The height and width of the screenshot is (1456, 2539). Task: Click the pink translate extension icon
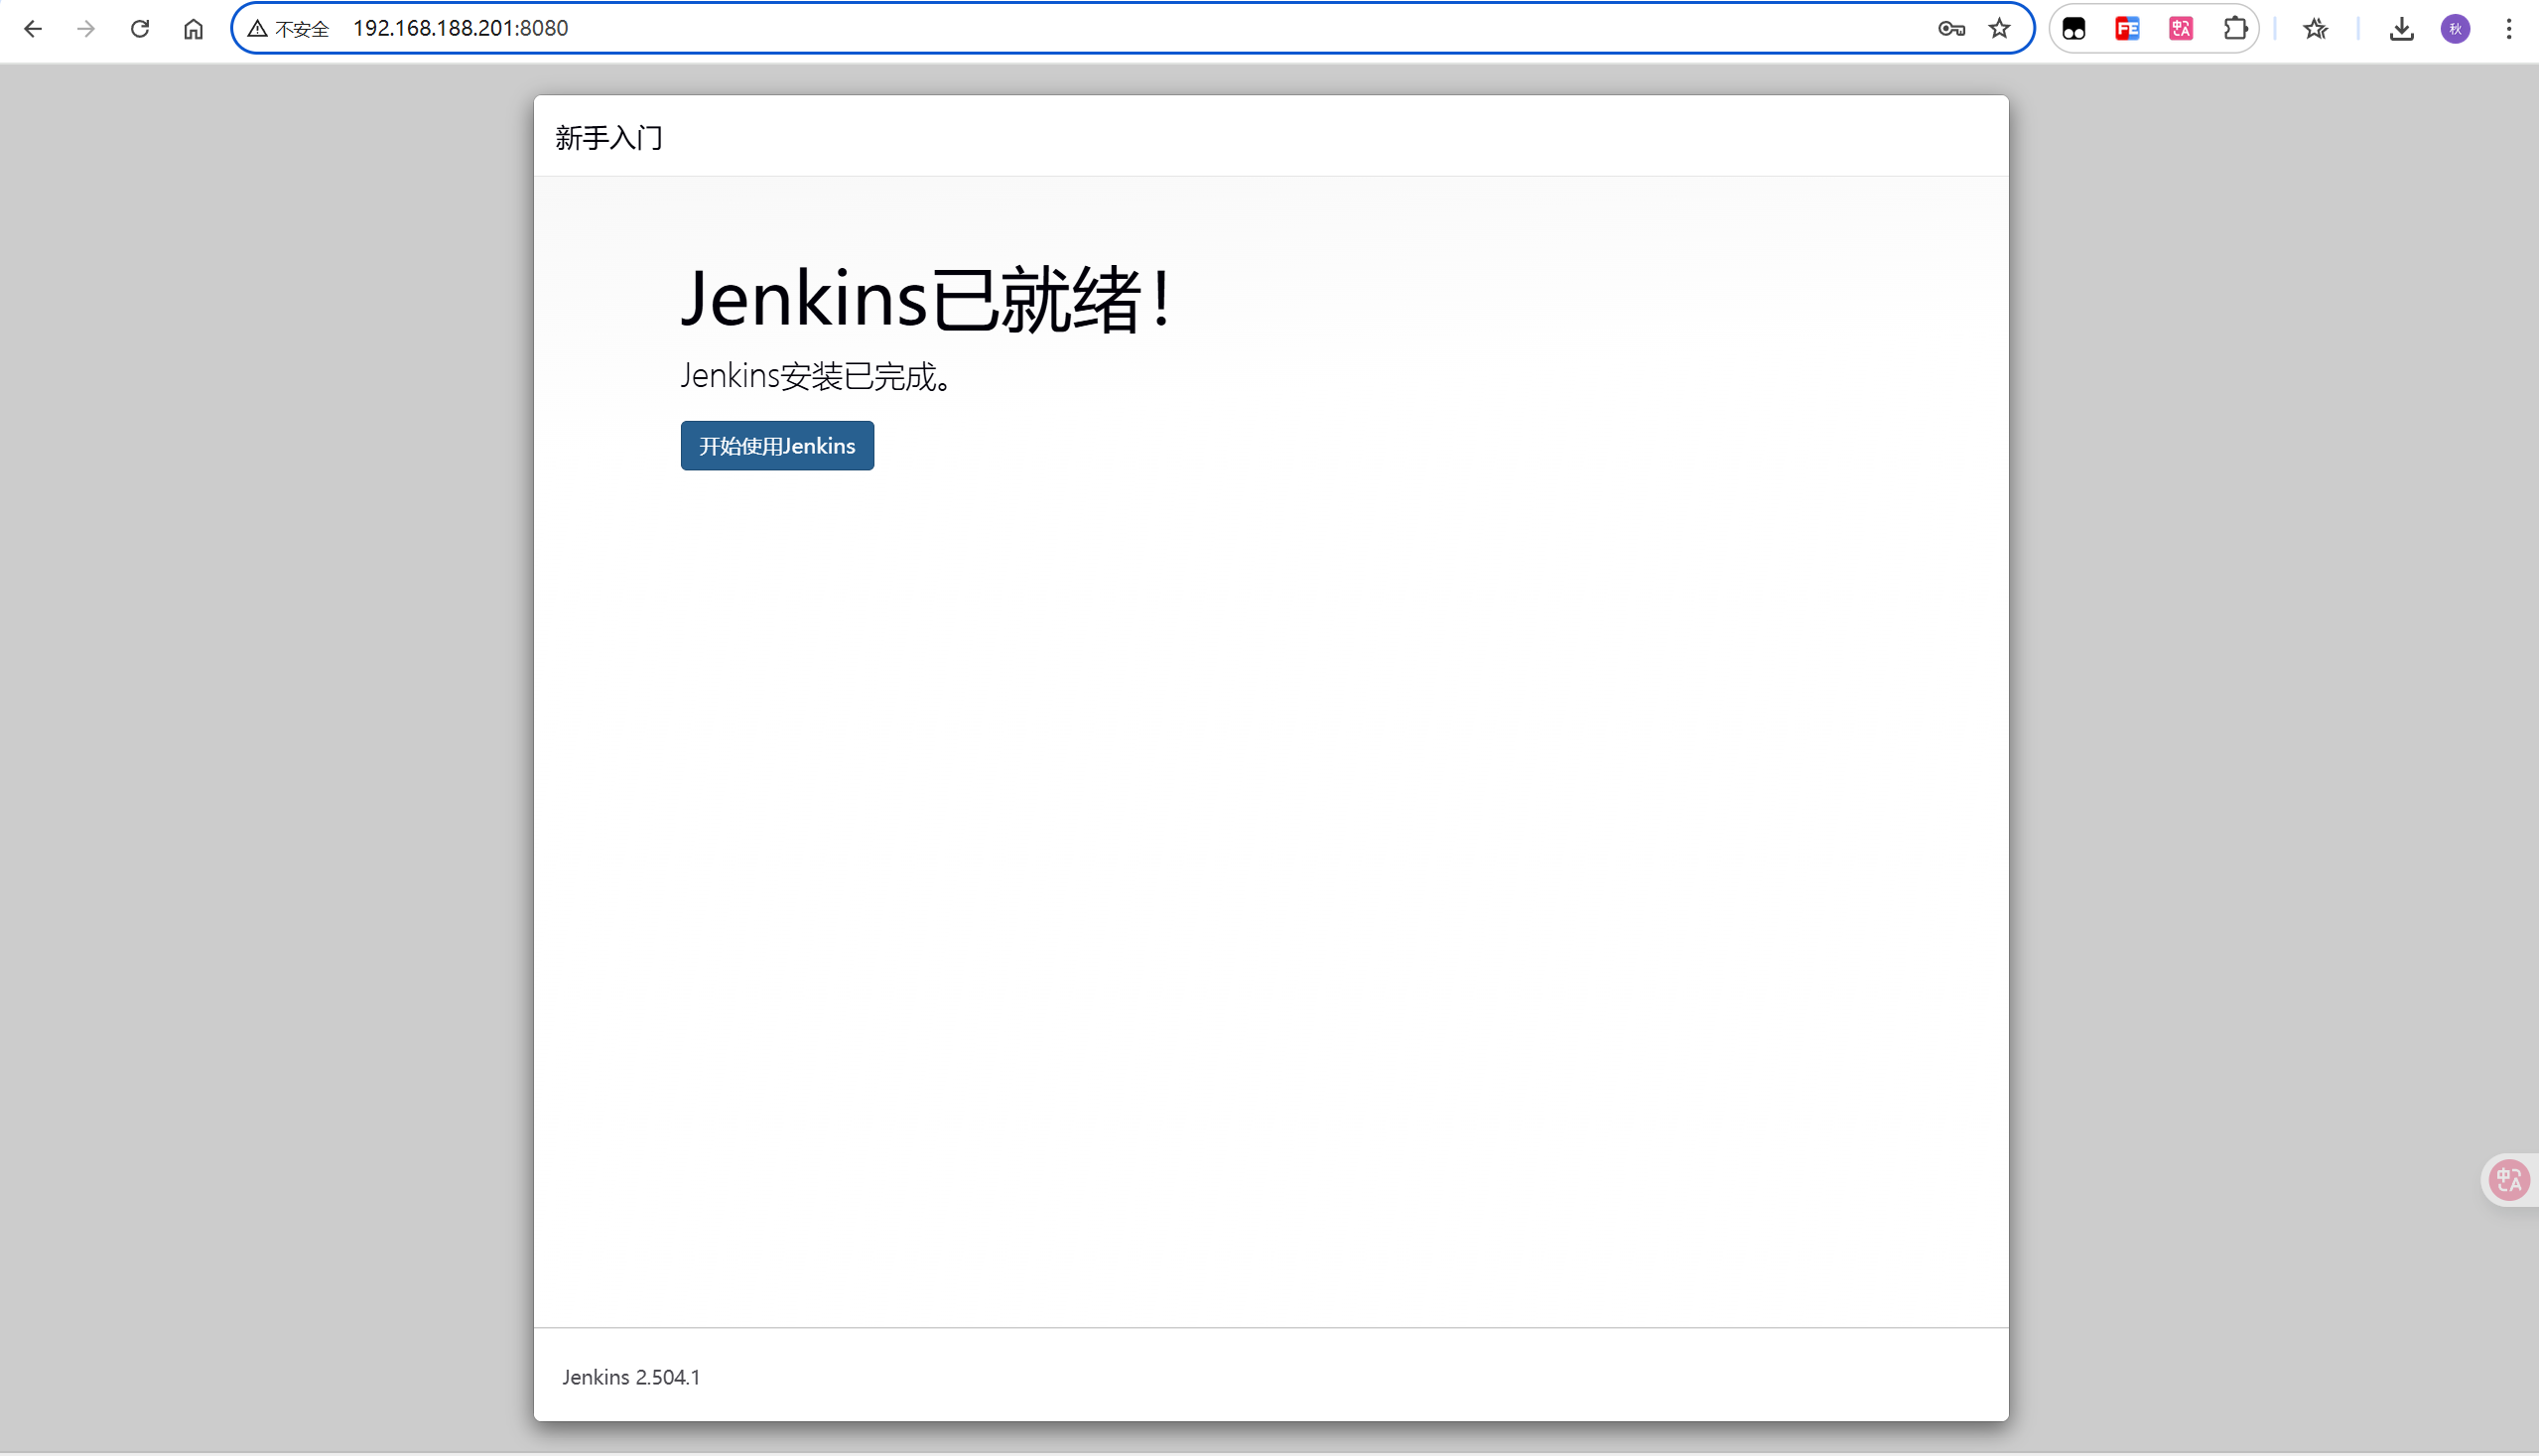[x=2181, y=29]
